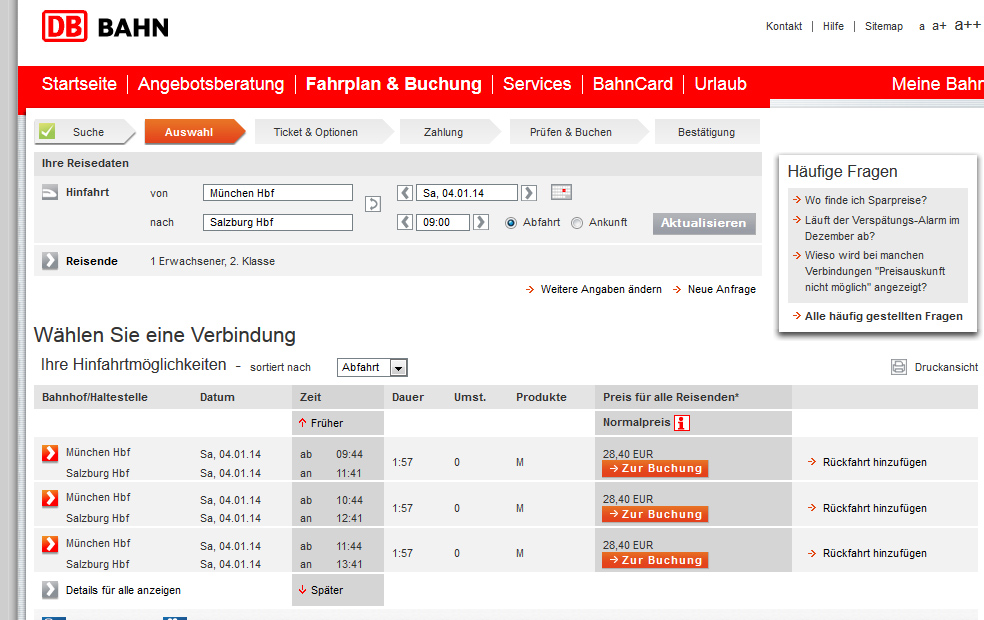Expand details for the 10:44 connection
Viewport: 984px width, 620px height.
click(x=50, y=498)
